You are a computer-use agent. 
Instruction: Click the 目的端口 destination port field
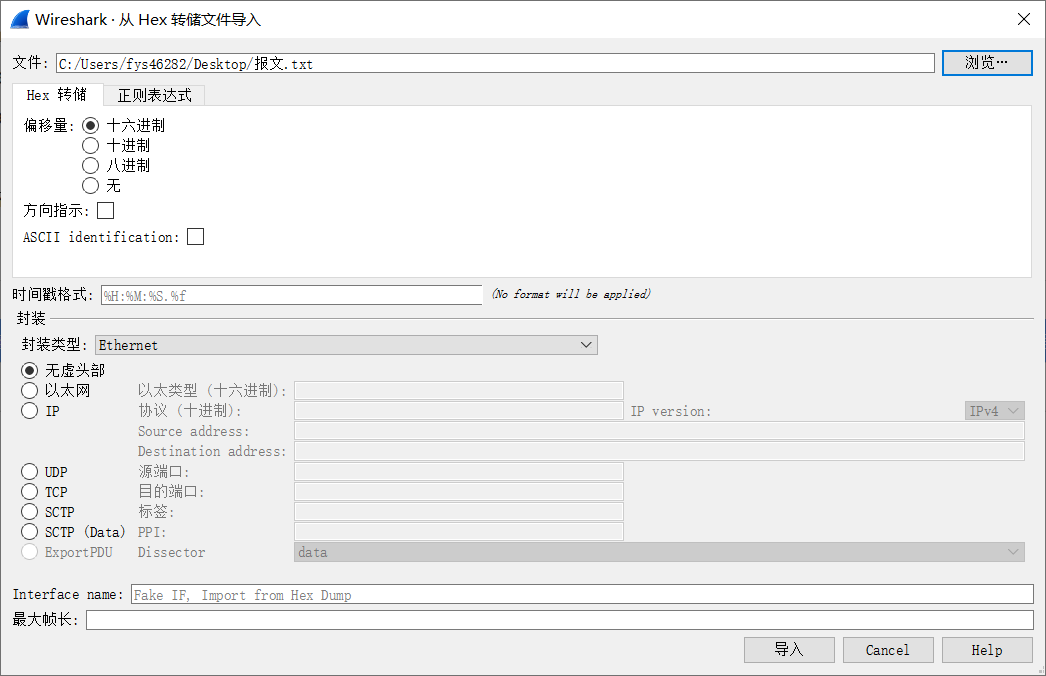tap(459, 492)
